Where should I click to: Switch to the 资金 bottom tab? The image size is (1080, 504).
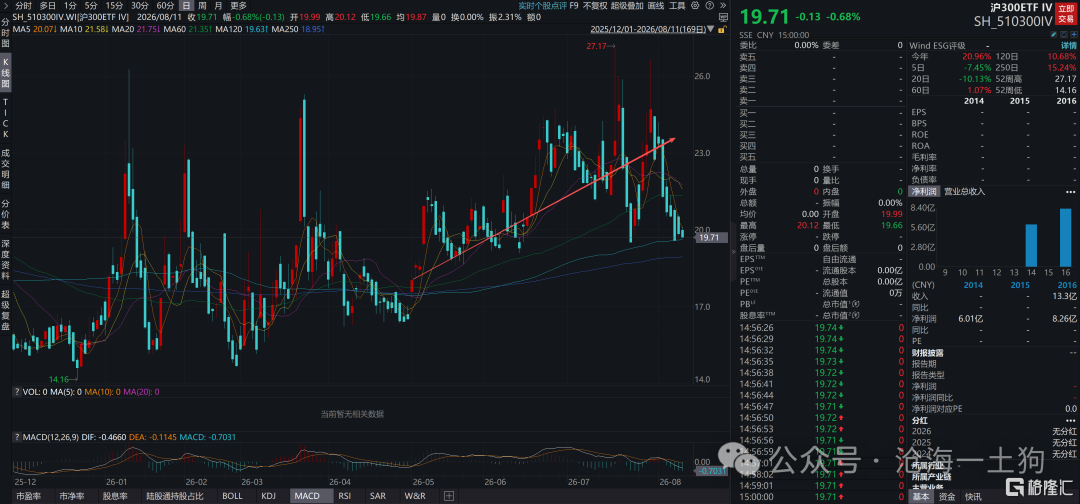(947, 496)
